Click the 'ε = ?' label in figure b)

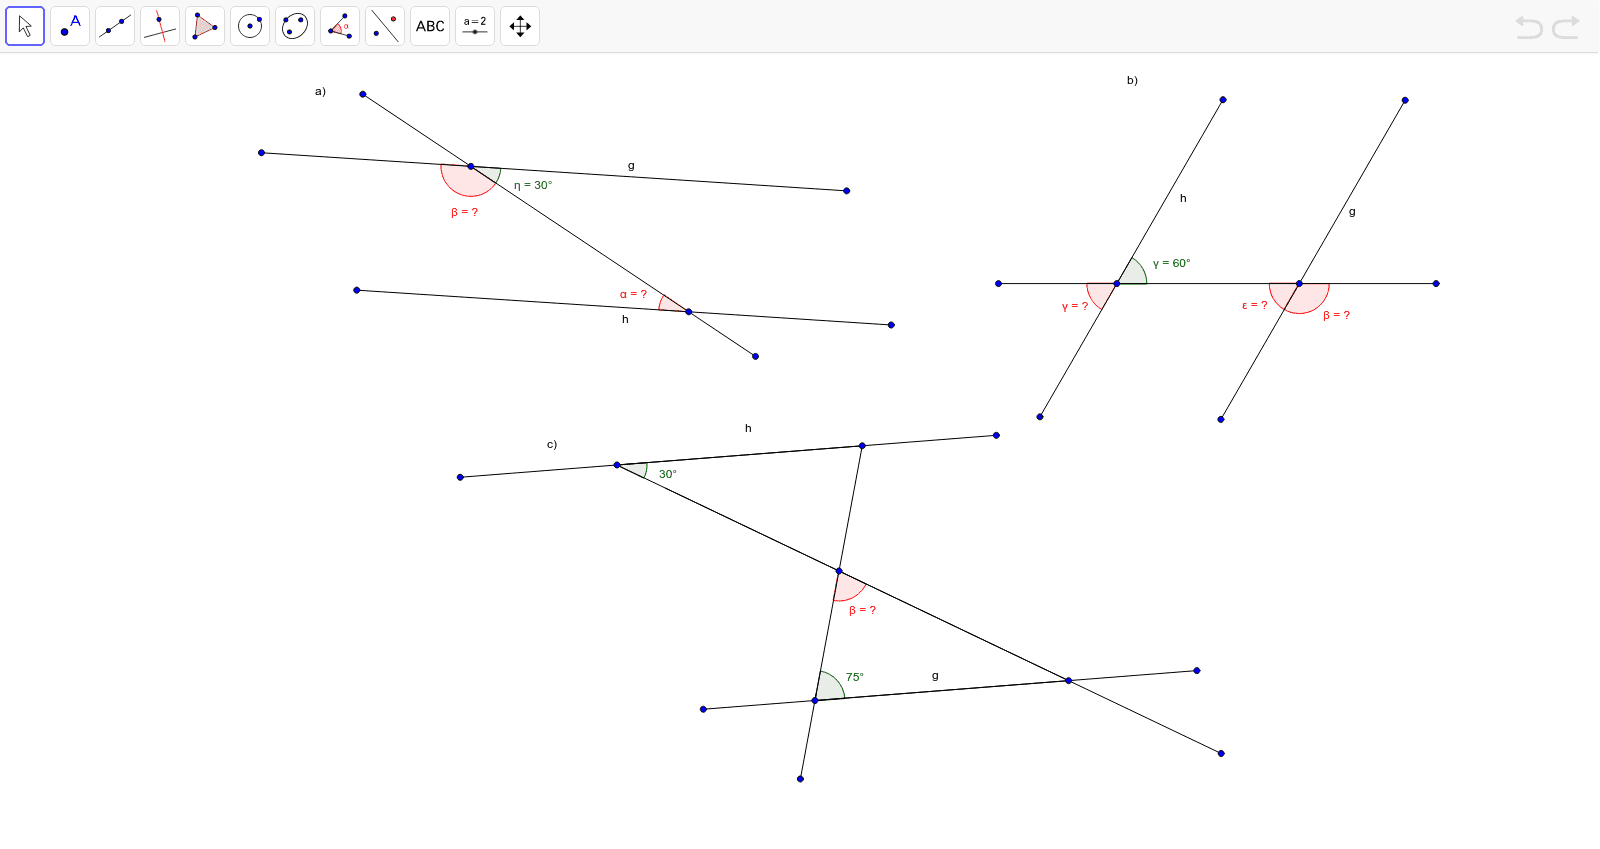1254,305
